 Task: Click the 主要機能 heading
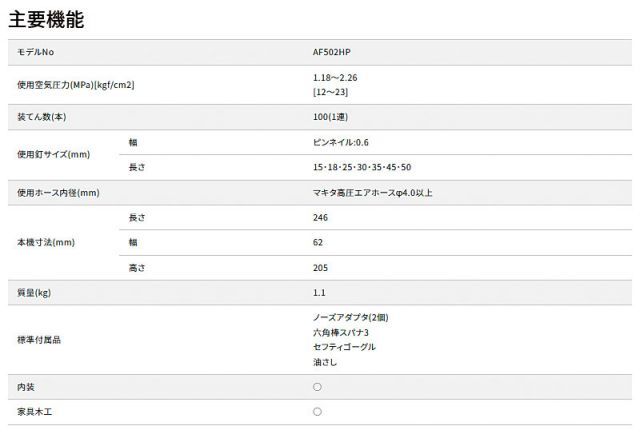[46, 19]
